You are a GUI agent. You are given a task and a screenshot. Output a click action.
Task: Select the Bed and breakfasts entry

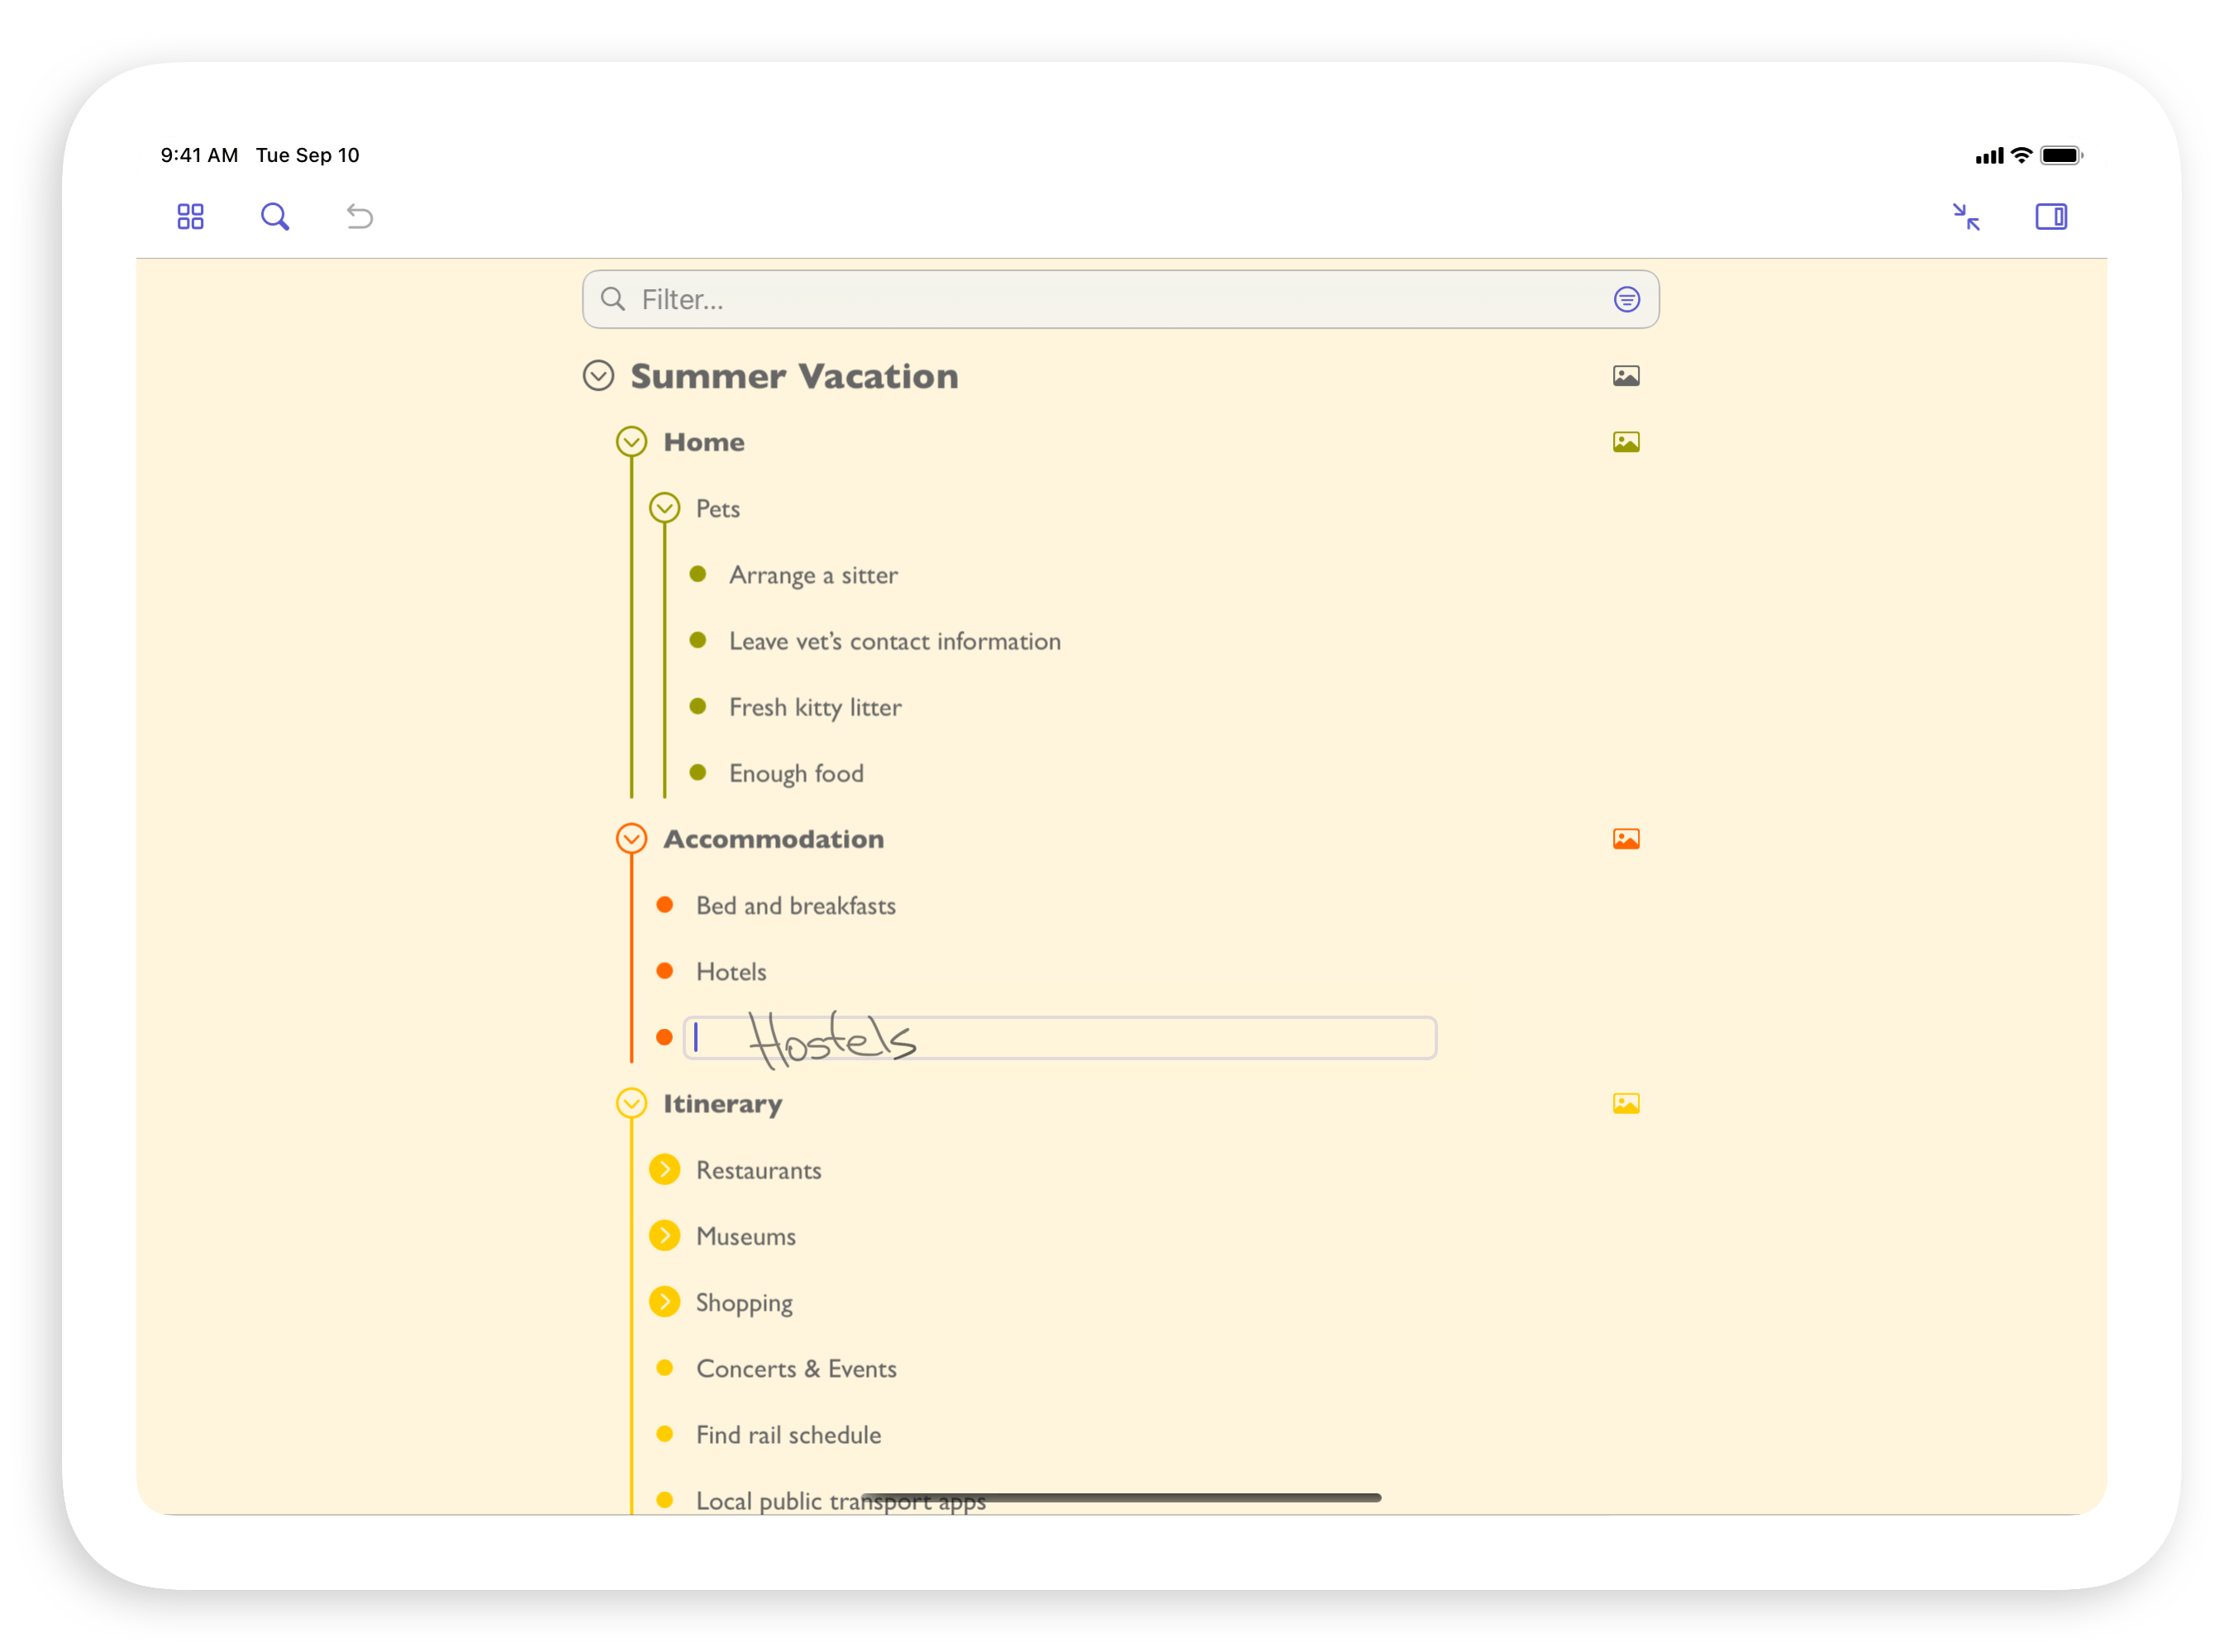coord(795,906)
